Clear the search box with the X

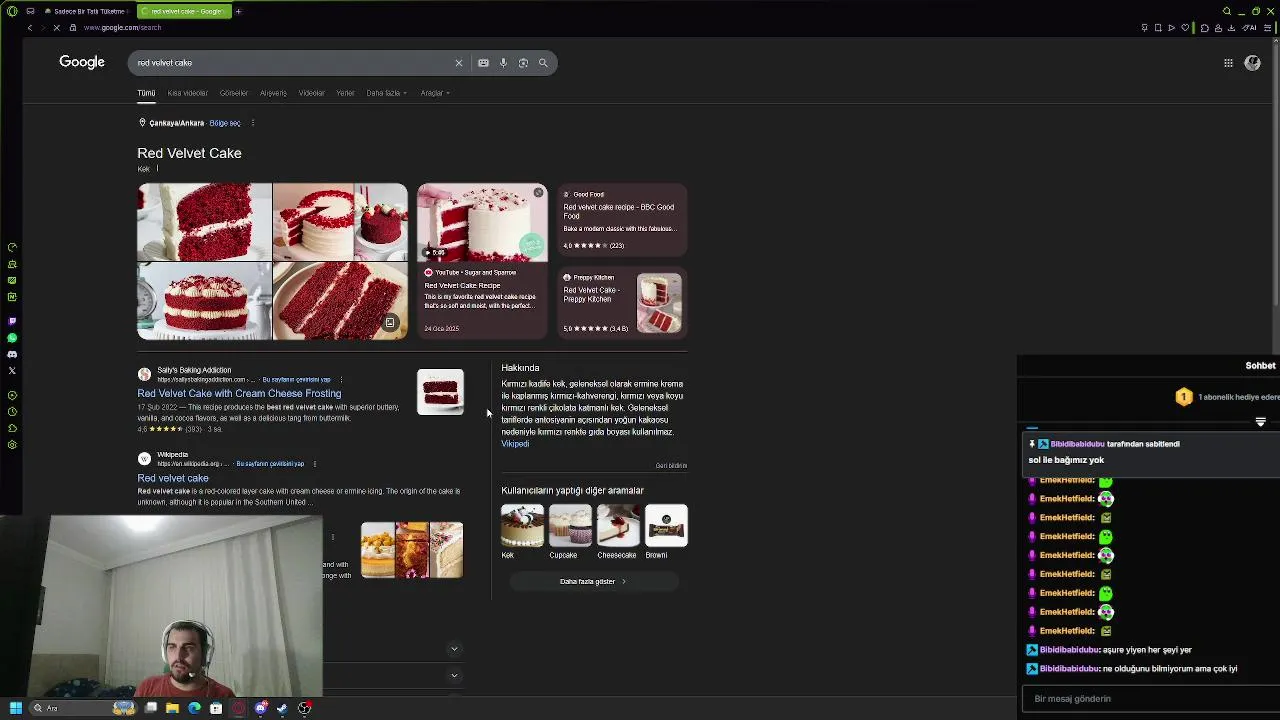459,63
